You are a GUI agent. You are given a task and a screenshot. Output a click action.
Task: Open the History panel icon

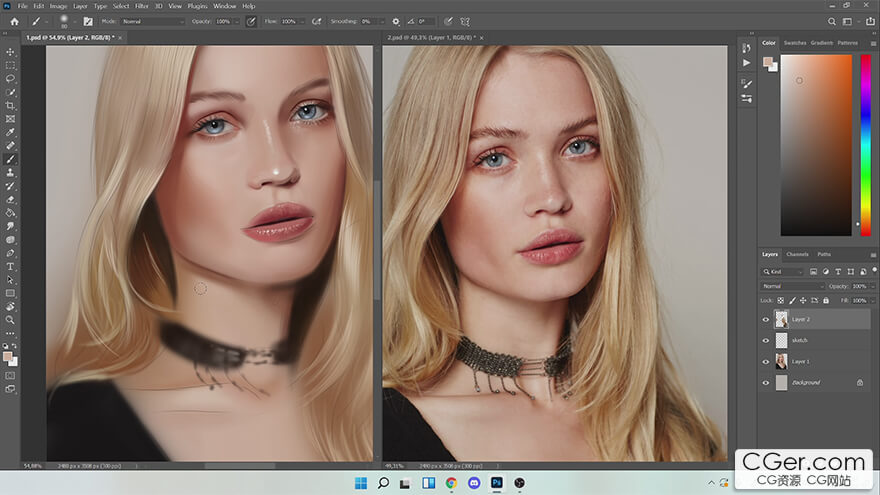pos(746,48)
